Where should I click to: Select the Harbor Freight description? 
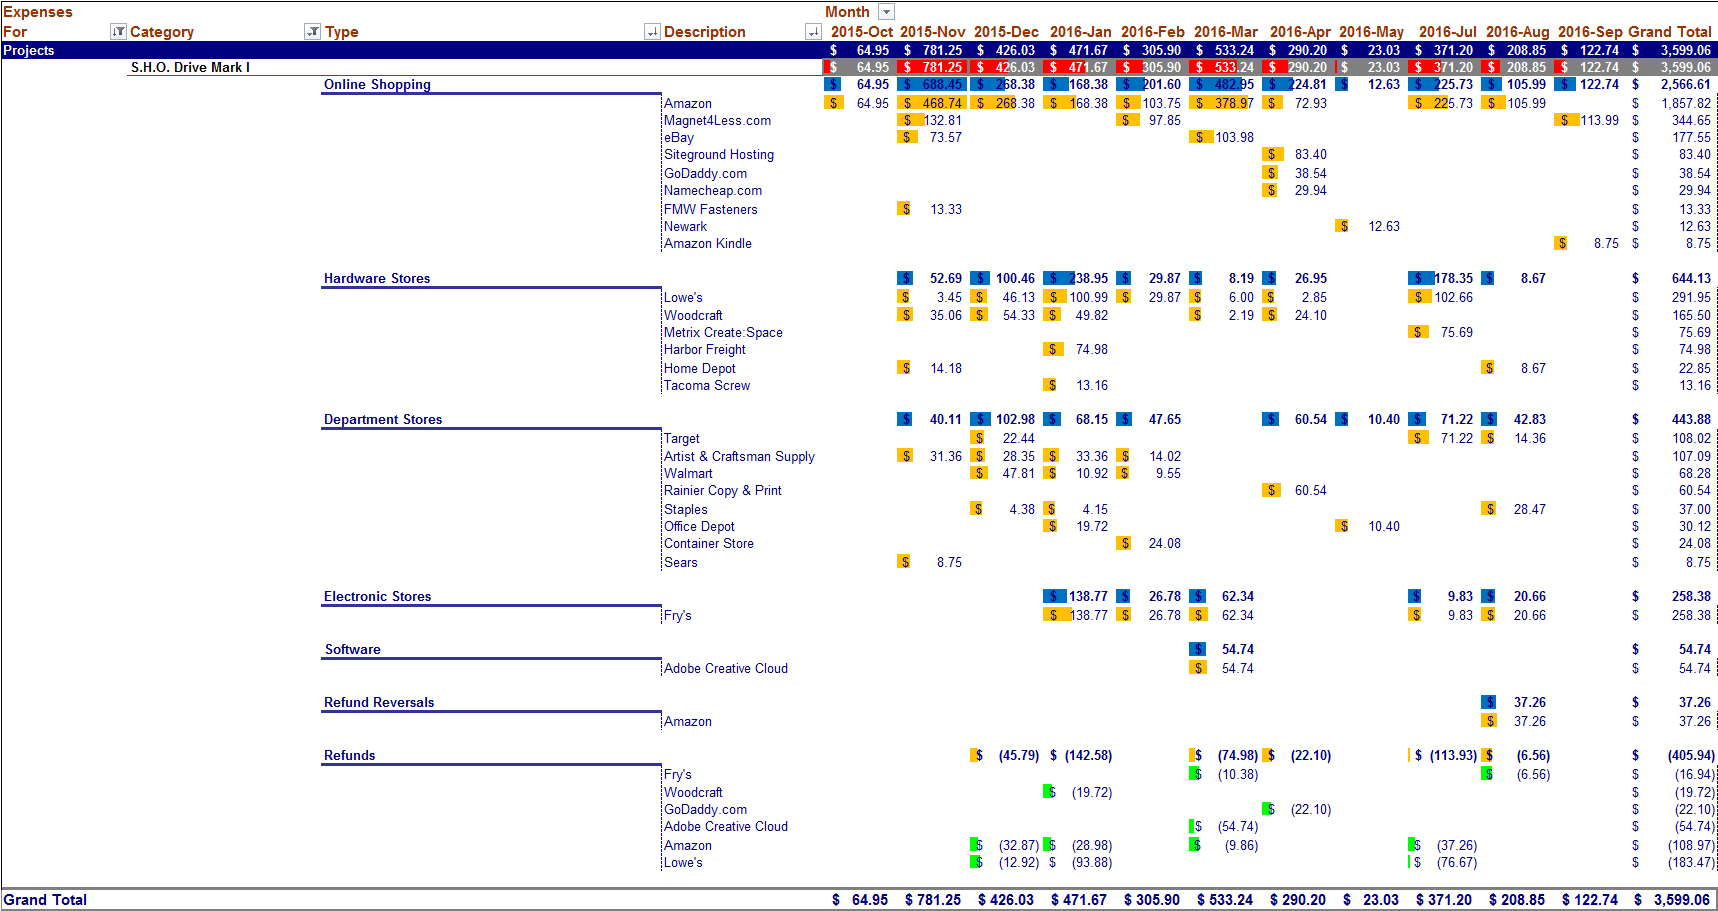(705, 350)
